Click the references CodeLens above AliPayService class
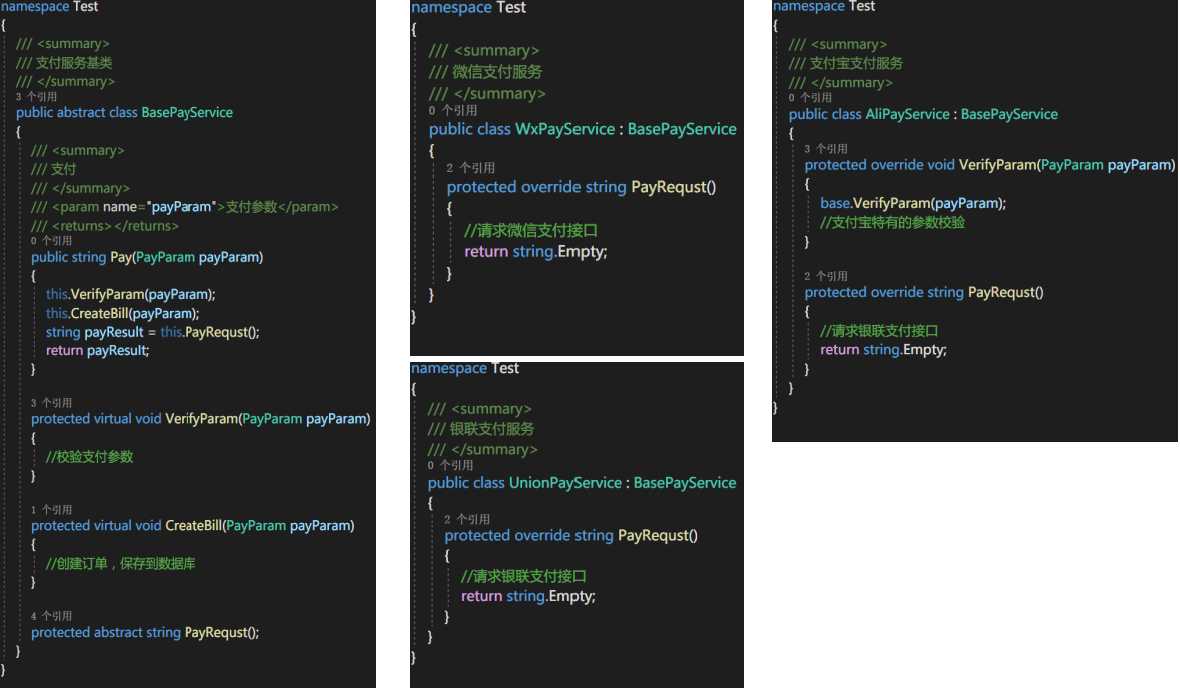The width and height of the screenshot is (1180, 690). (810, 98)
